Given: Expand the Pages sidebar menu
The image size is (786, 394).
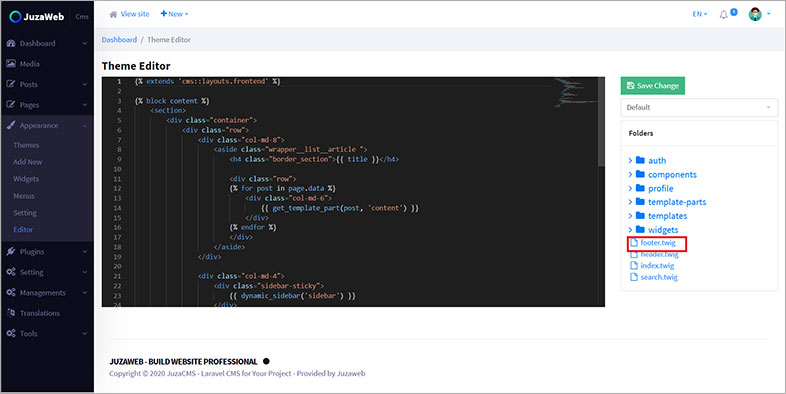Looking at the screenshot, I should [x=47, y=105].
